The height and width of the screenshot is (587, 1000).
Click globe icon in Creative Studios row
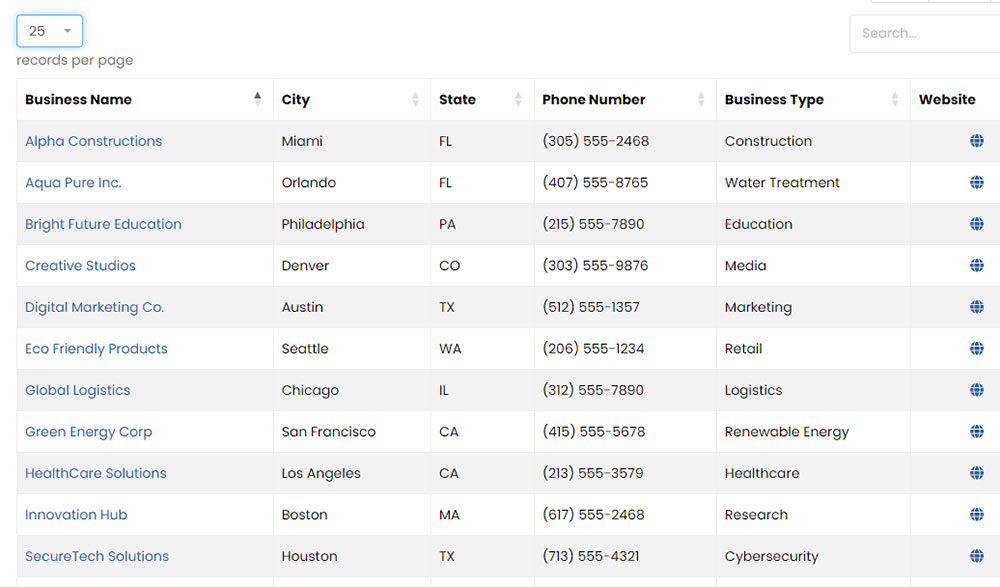pyautogui.click(x=976, y=265)
